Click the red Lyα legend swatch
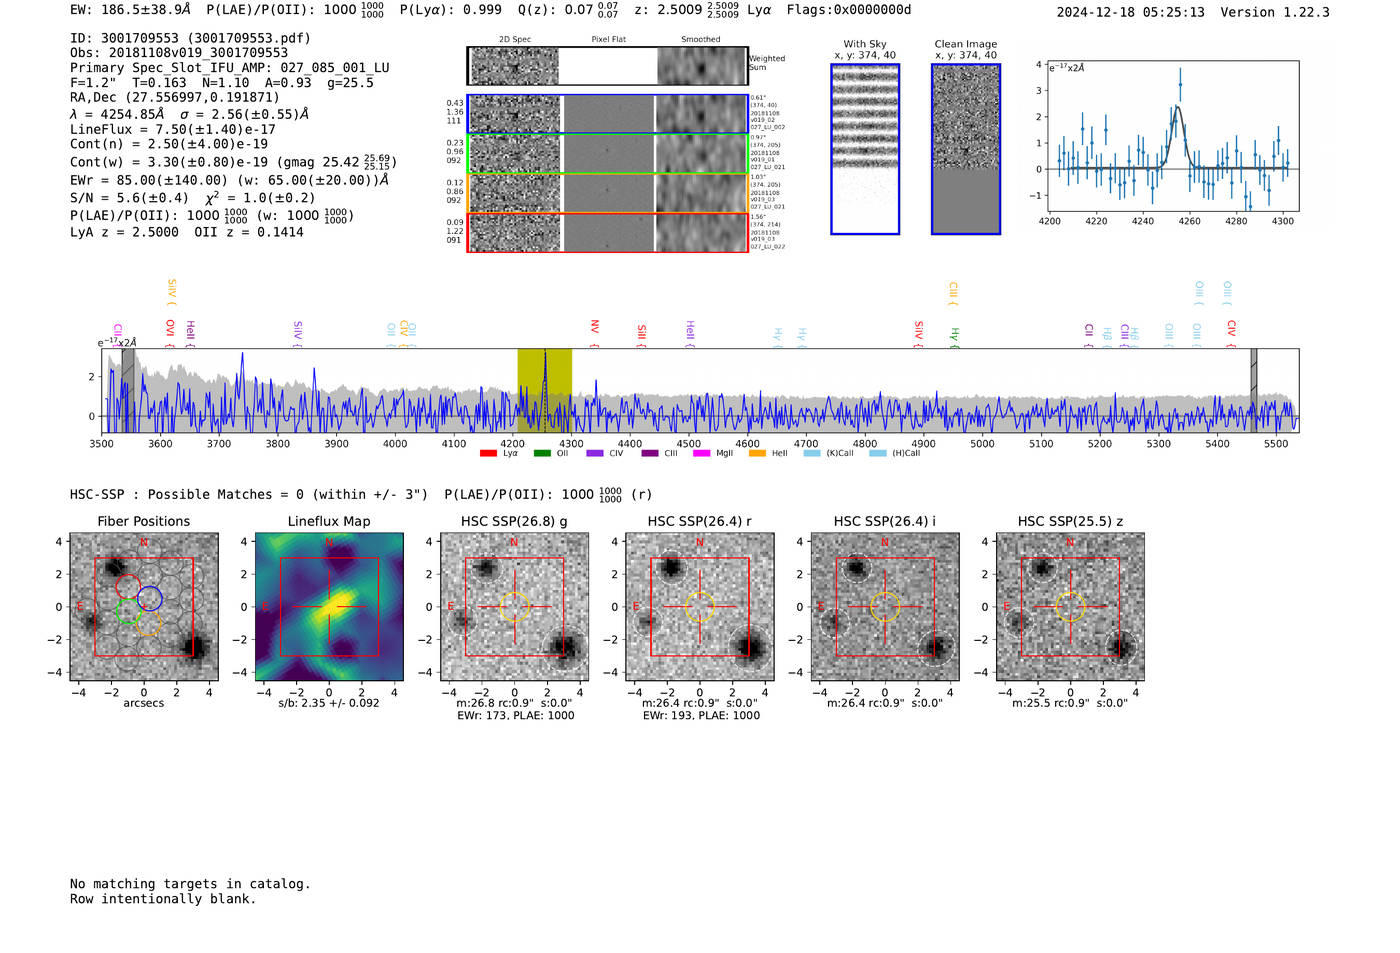 (488, 454)
